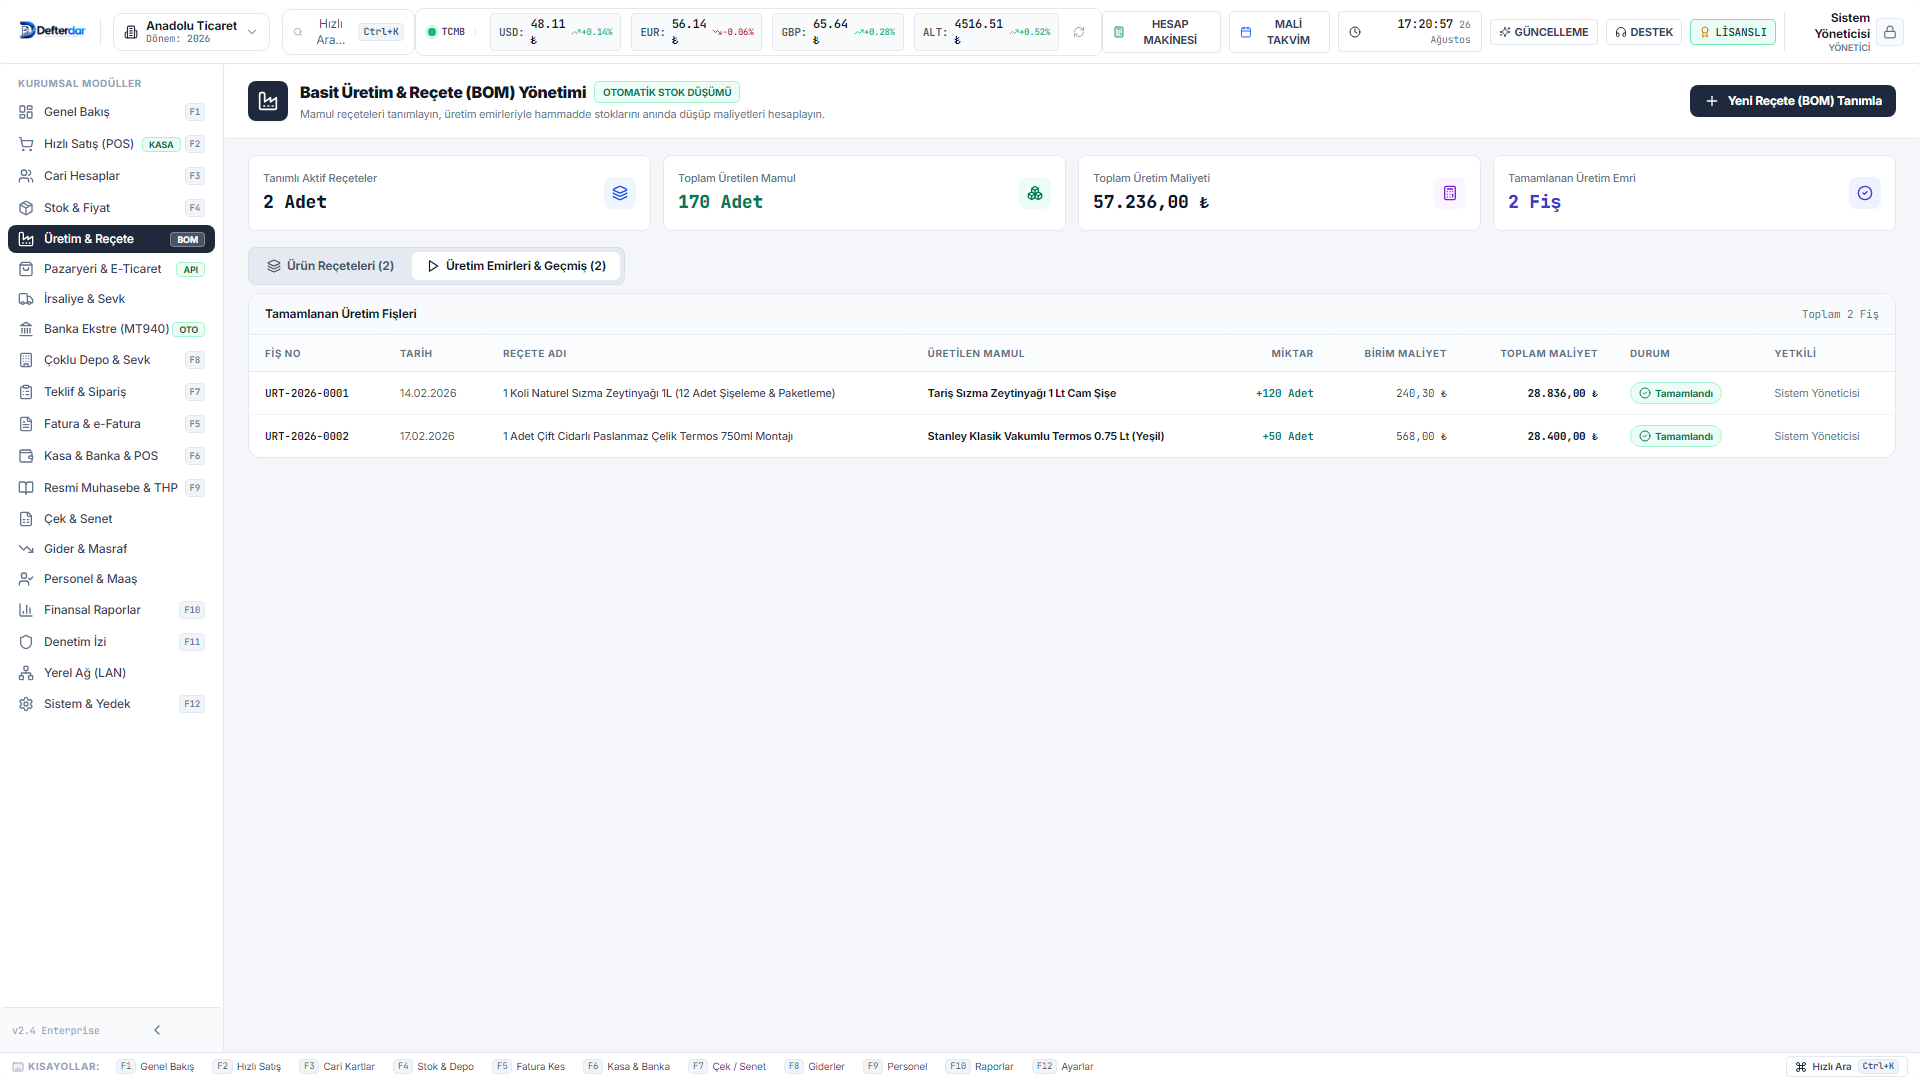1920x1080 pixels.
Task: Click Stanley Klasik Vakumlu Termos product name
Action: click(1045, 436)
